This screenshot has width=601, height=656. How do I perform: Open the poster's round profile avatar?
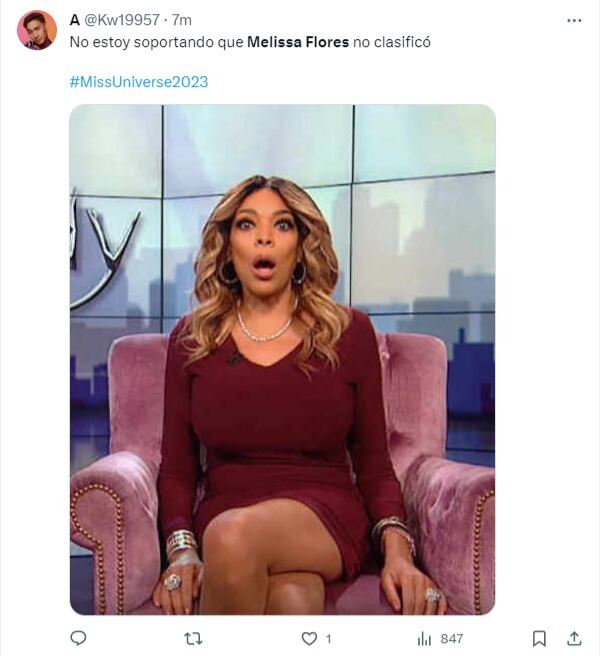(37, 30)
